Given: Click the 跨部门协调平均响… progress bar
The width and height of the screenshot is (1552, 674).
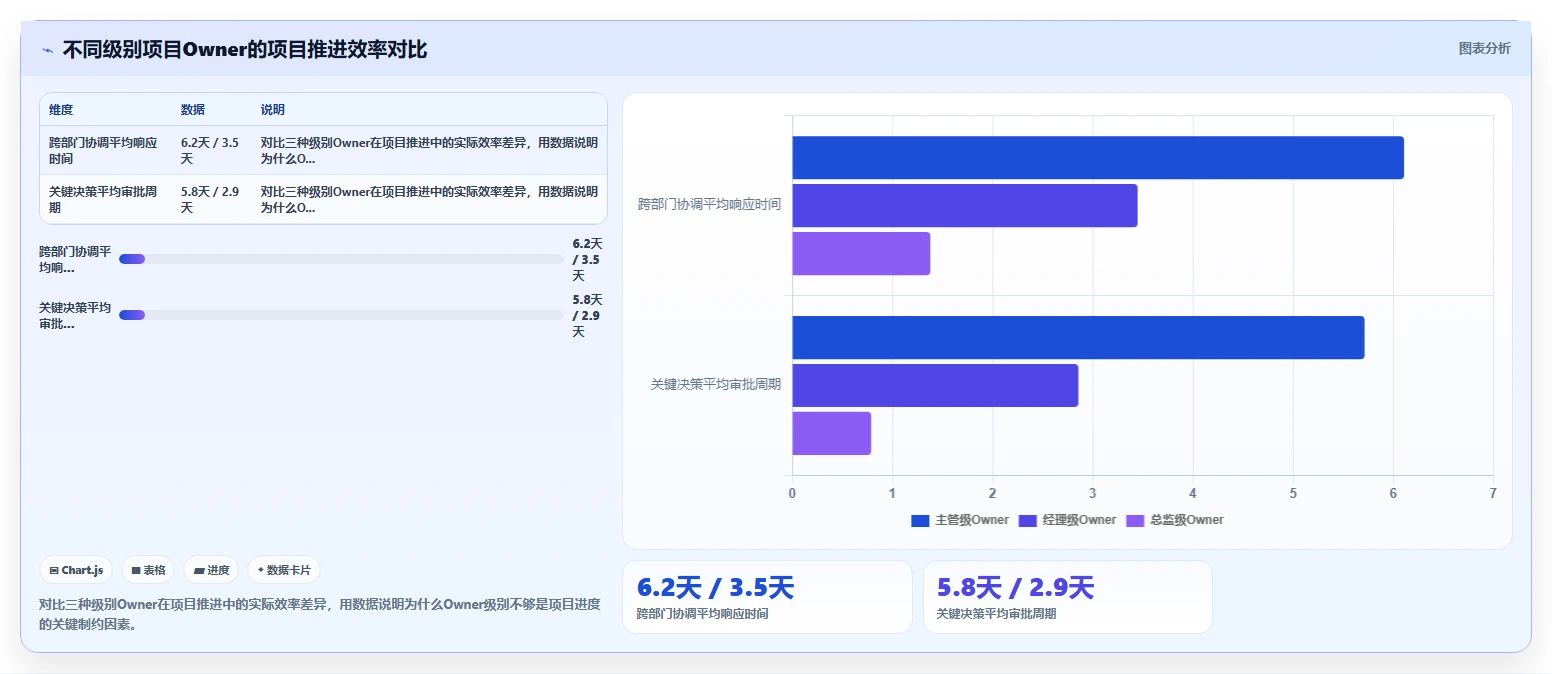Looking at the screenshot, I should [x=341, y=259].
